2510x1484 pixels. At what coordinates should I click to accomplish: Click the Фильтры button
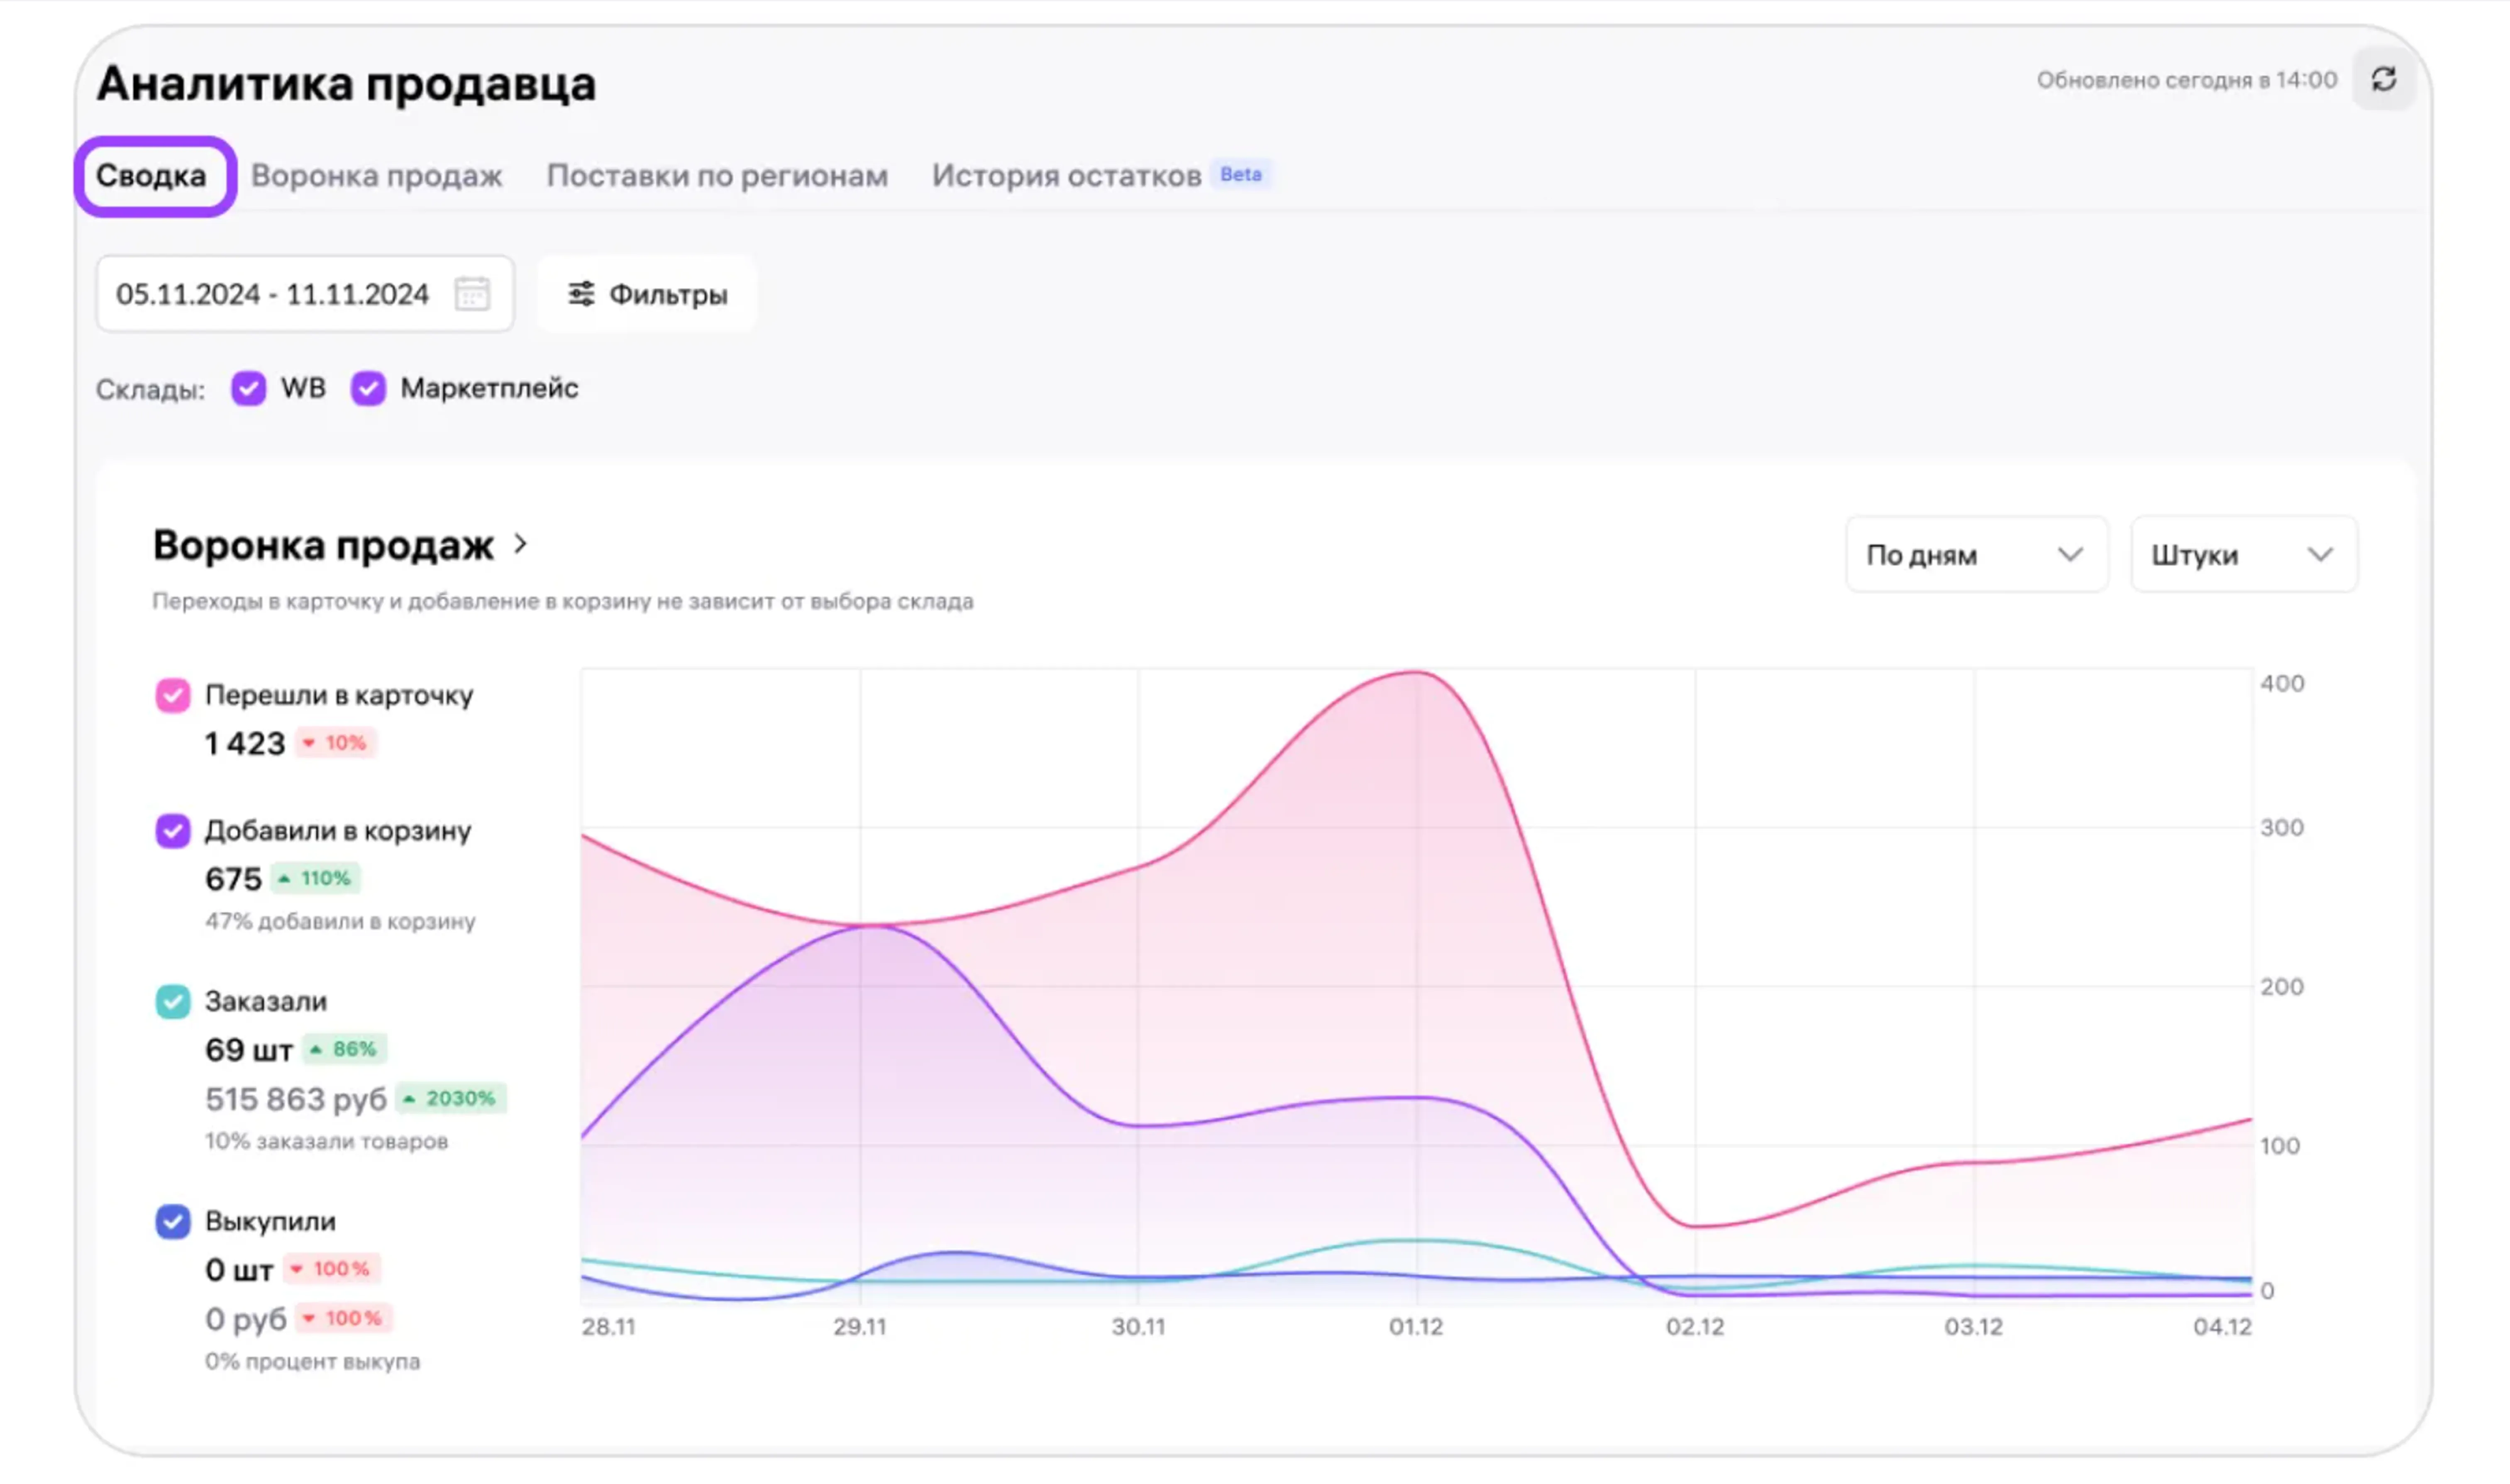tap(647, 294)
